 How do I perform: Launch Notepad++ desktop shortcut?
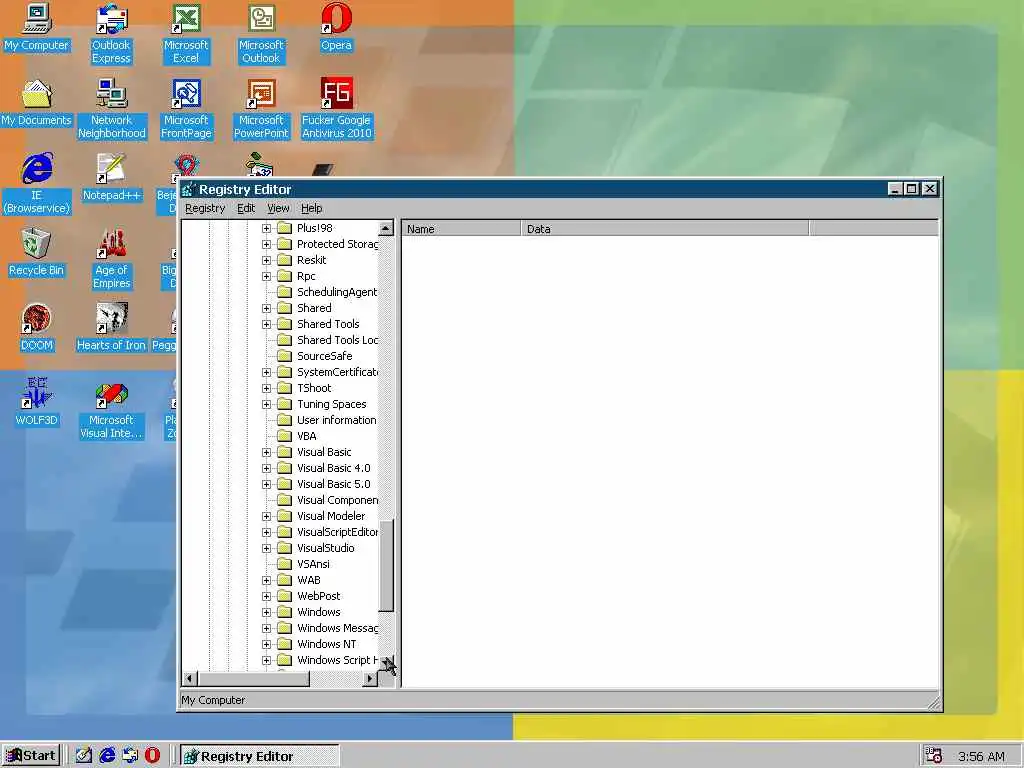point(112,178)
